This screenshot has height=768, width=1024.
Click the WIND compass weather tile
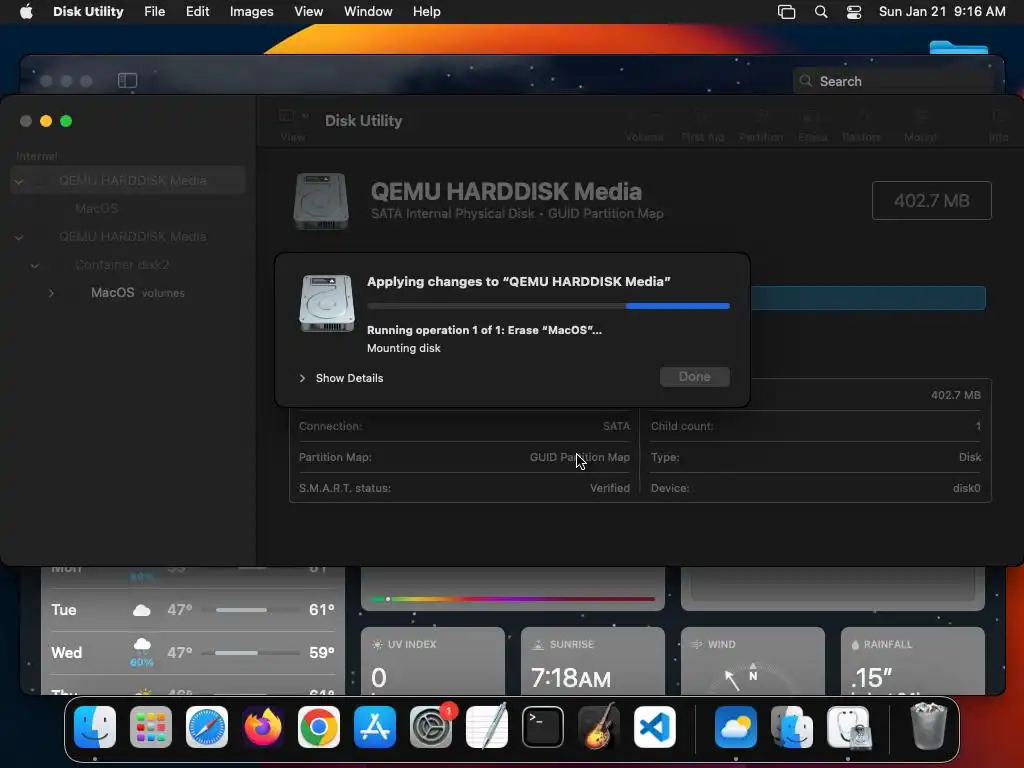coord(752,661)
